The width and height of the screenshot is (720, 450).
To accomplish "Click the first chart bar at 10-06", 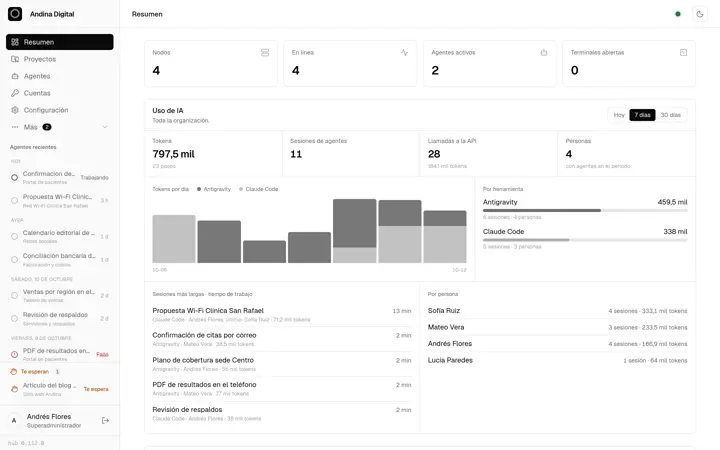I will pyautogui.click(x=174, y=239).
